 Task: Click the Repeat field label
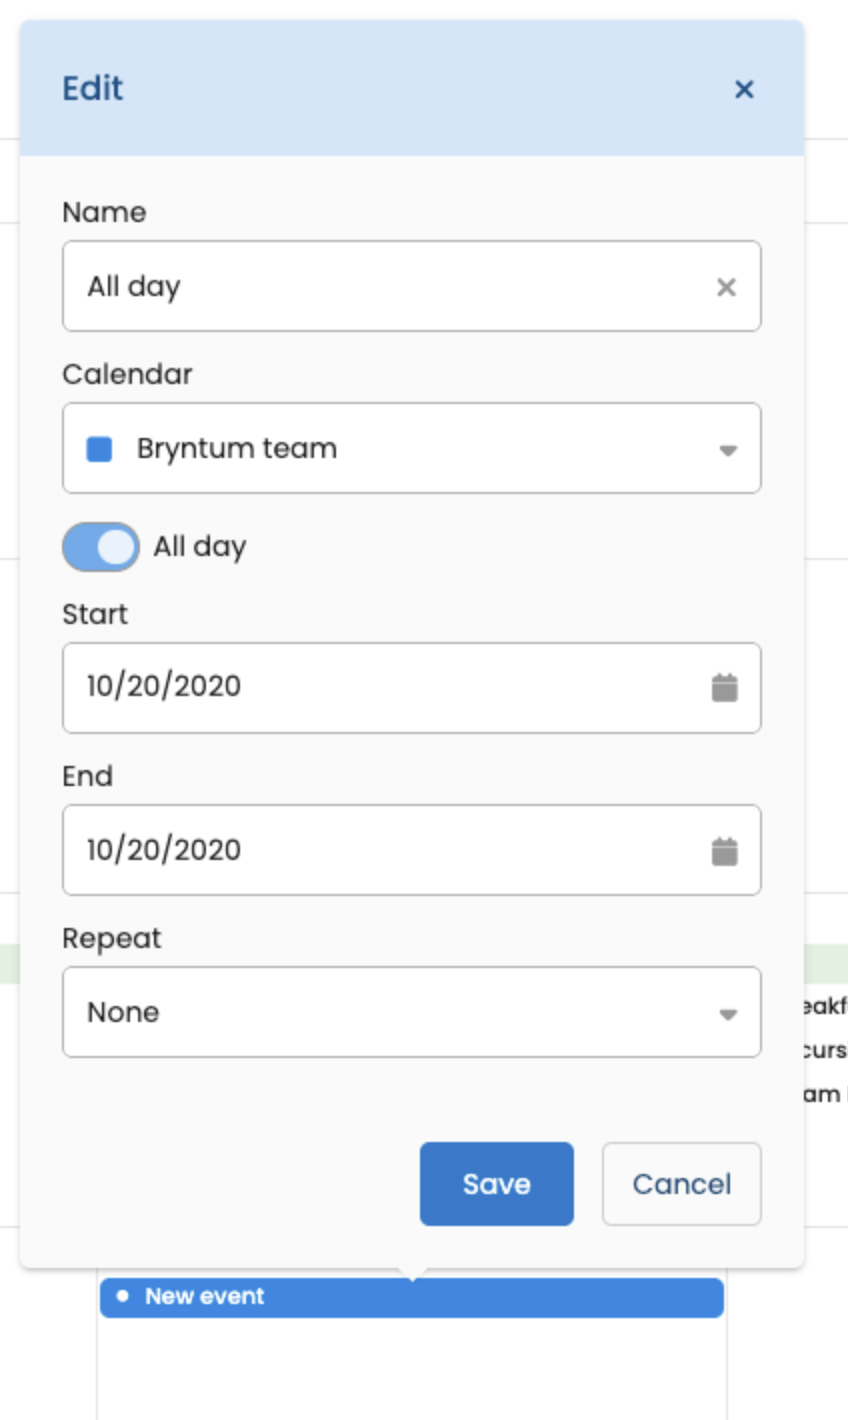pyautogui.click(x=111, y=938)
